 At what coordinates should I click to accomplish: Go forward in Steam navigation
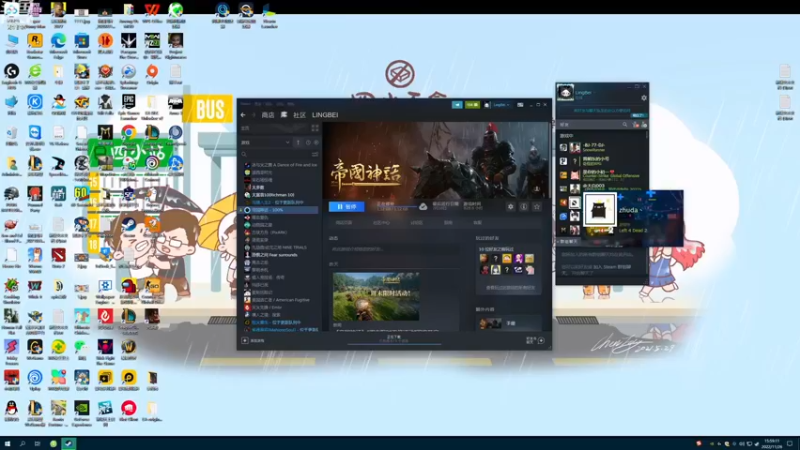click(x=254, y=115)
